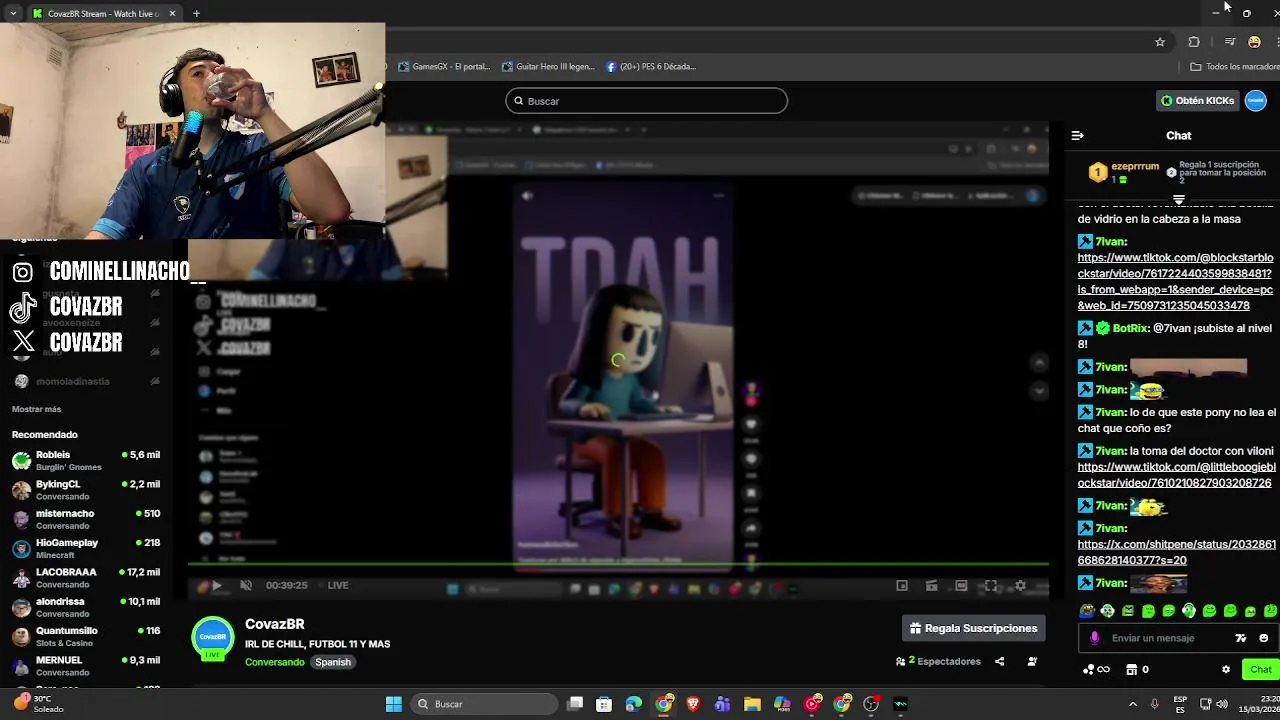The height and width of the screenshot is (720, 1280).
Task: Focus the Kick Buscar search field
Action: [647, 101]
